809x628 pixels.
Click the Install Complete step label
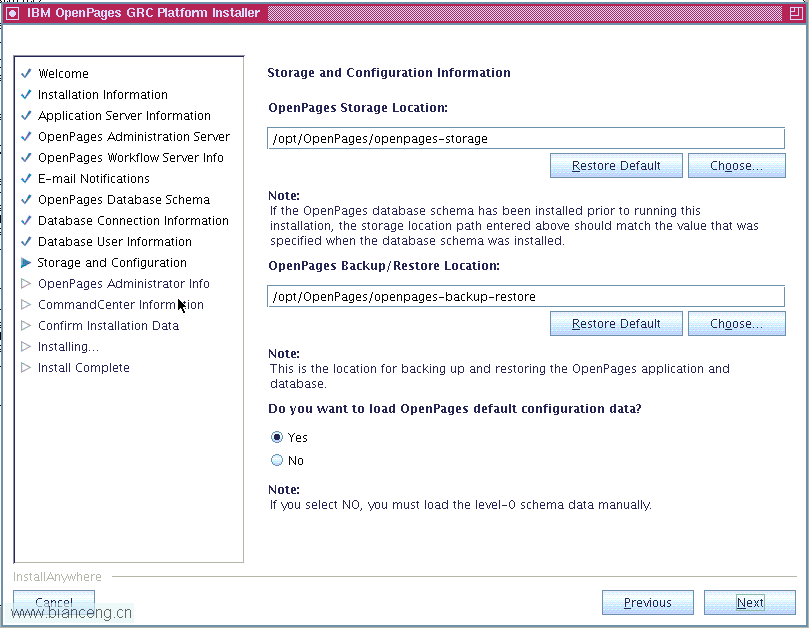point(84,367)
